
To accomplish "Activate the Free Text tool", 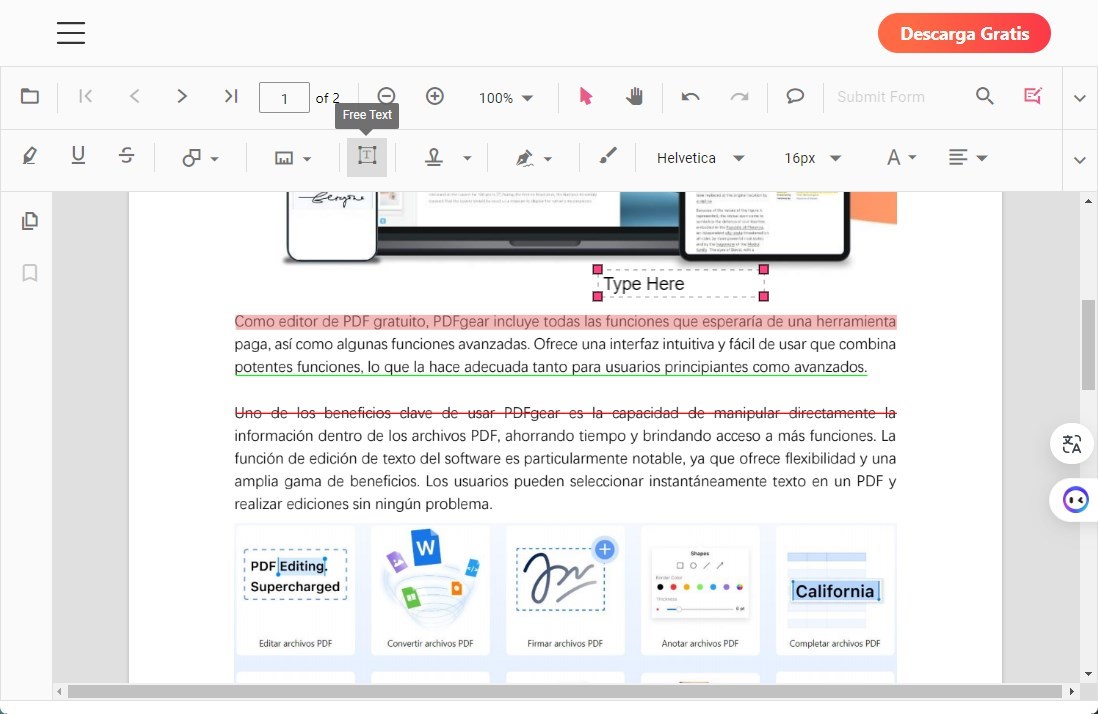I will click(x=366, y=157).
